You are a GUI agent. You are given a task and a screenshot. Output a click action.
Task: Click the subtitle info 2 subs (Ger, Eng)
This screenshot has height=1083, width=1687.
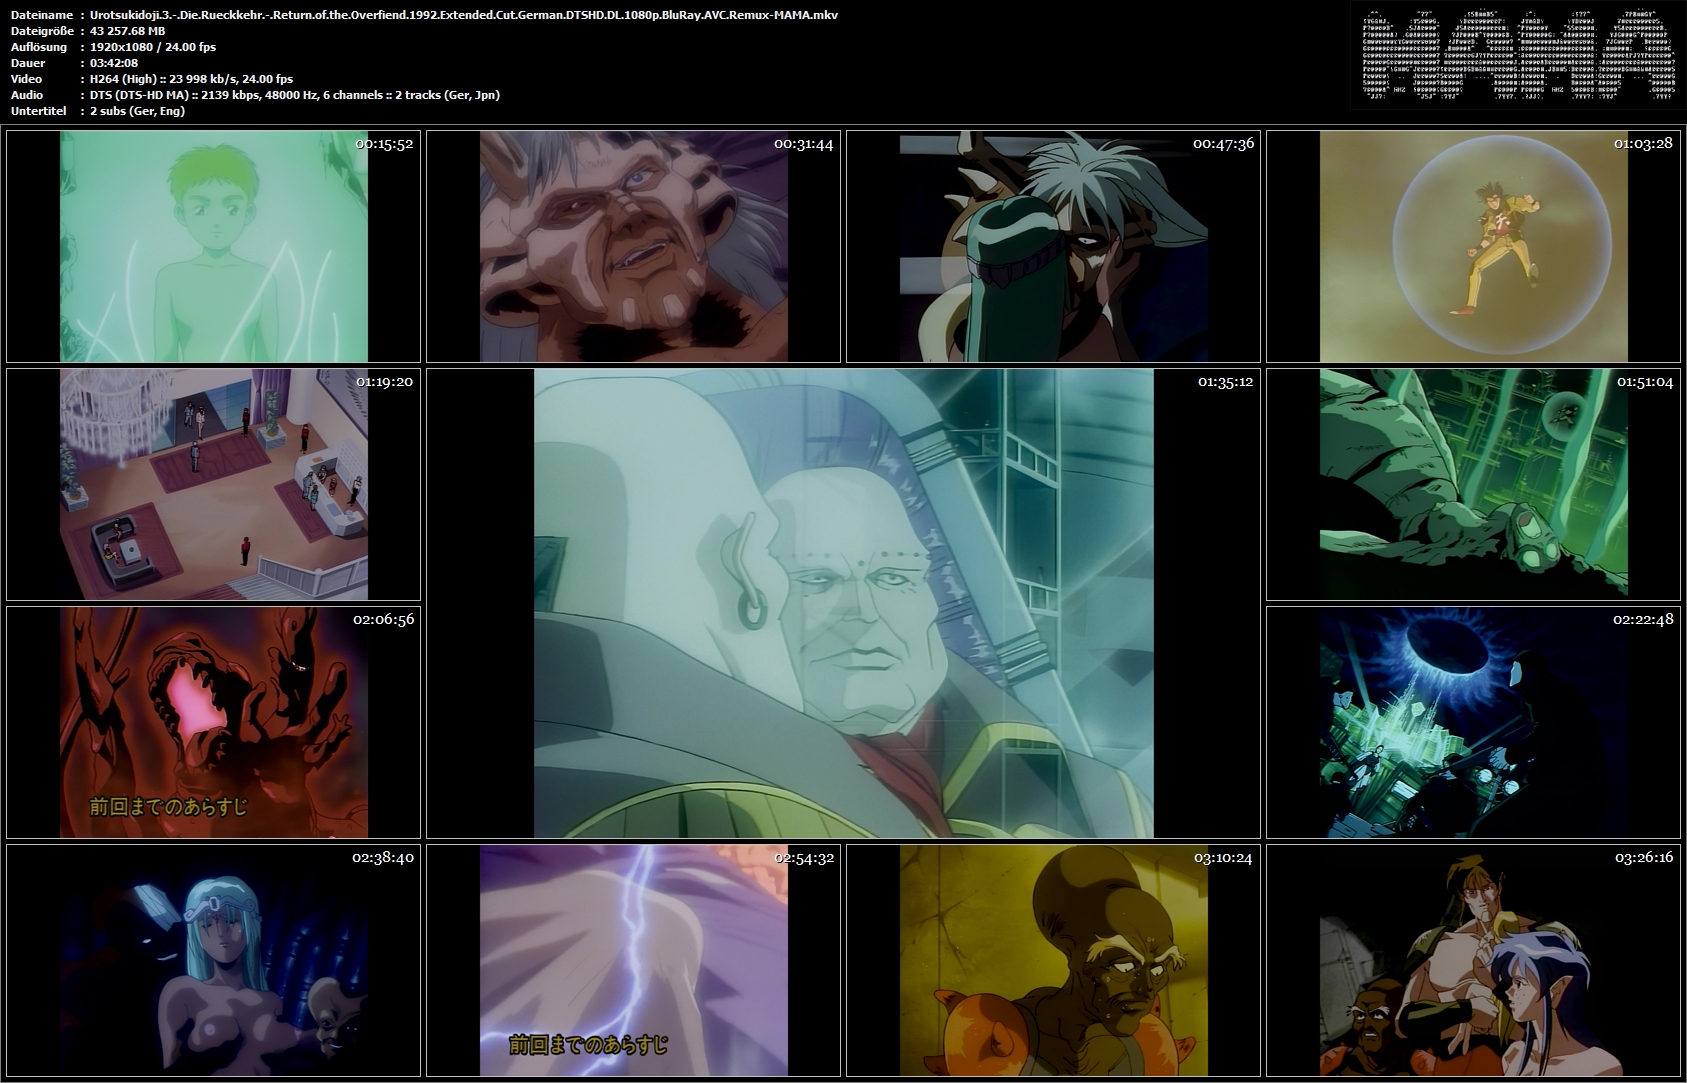point(137,111)
